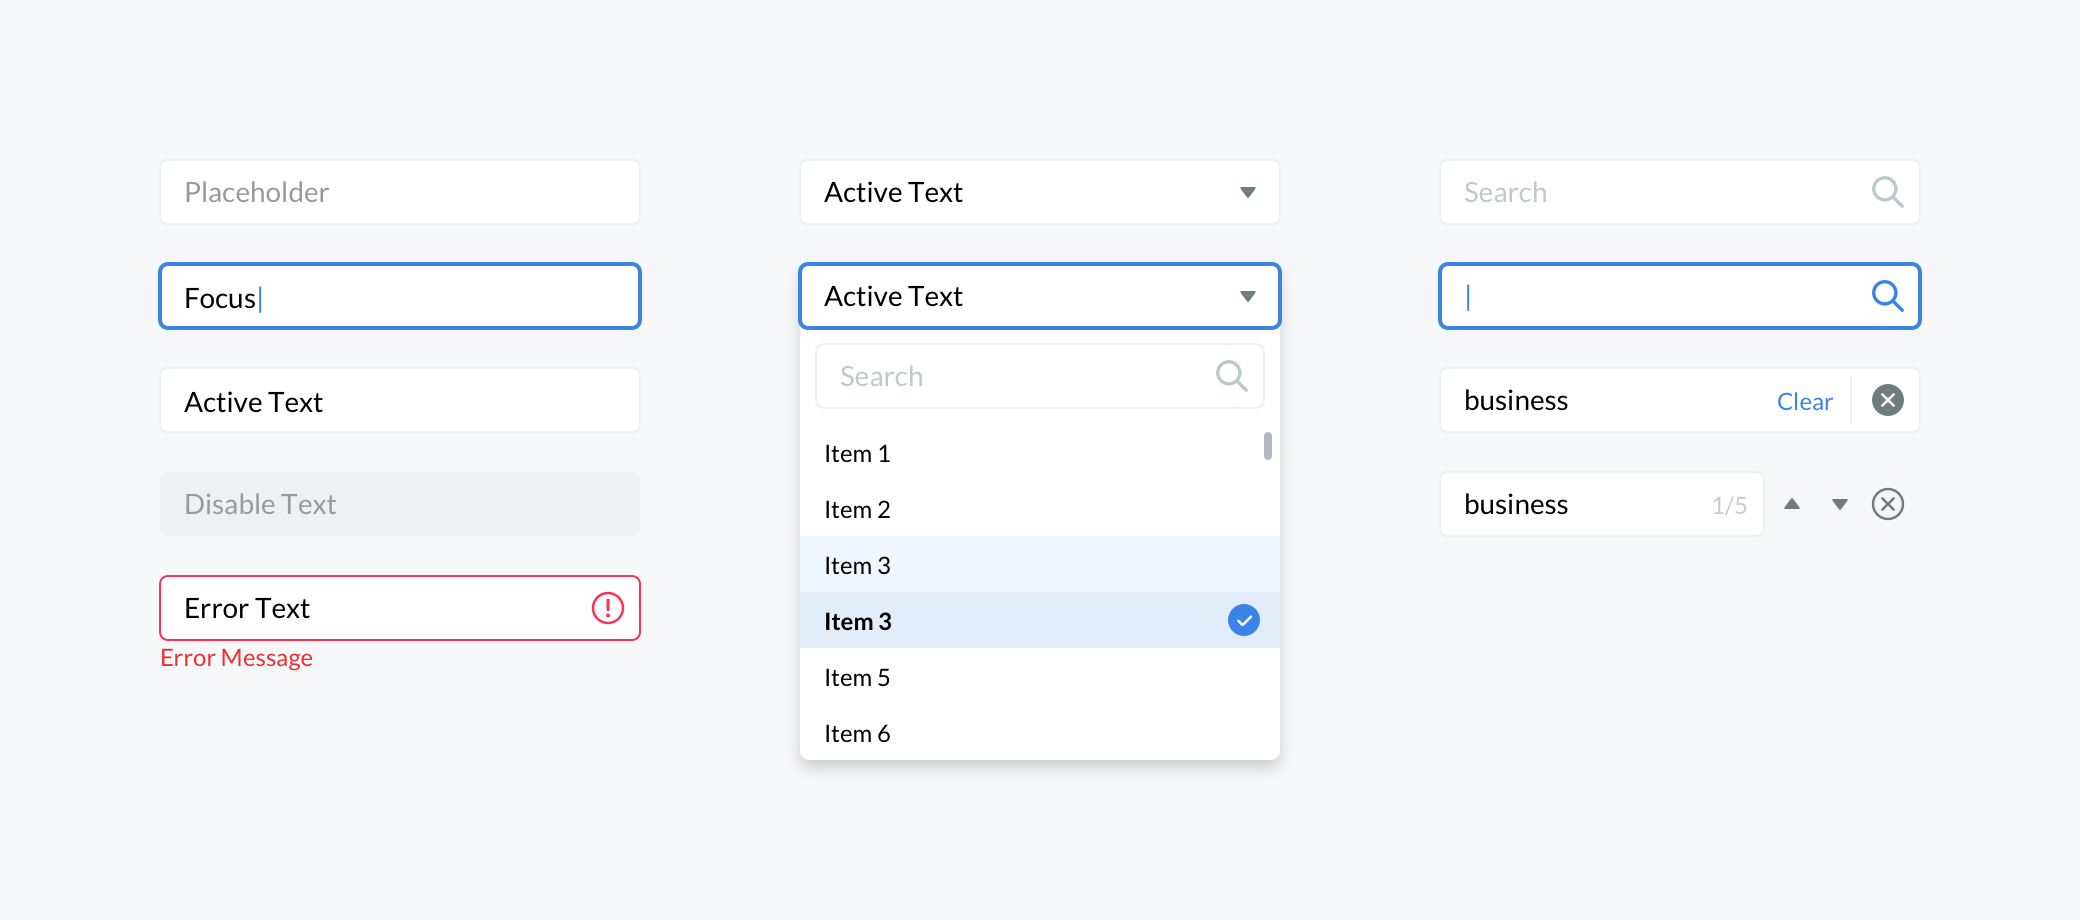Click the magnifier icon inside the dropdown search
2080x920 pixels.
click(x=1231, y=376)
